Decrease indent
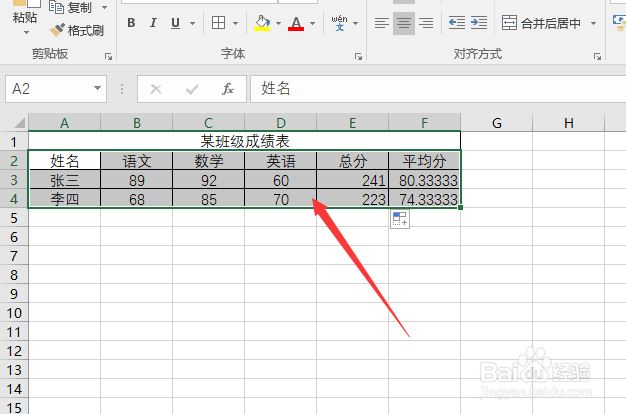Viewport: 626px width, 414px height. [x=457, y=23]
